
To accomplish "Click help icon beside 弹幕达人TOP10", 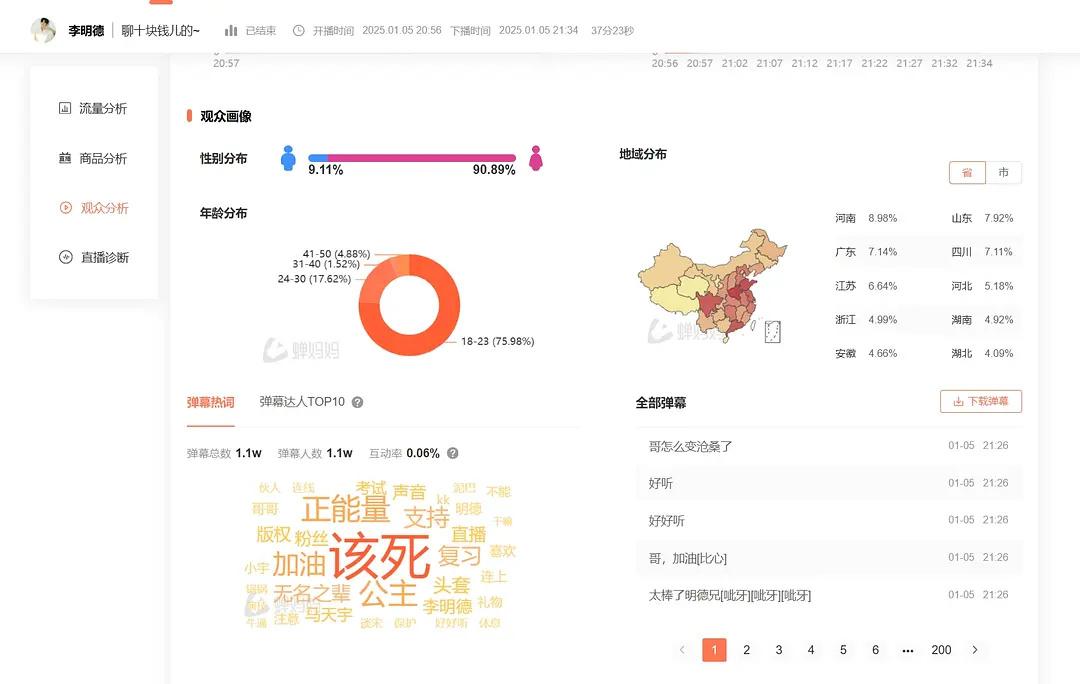I will 357,402.
